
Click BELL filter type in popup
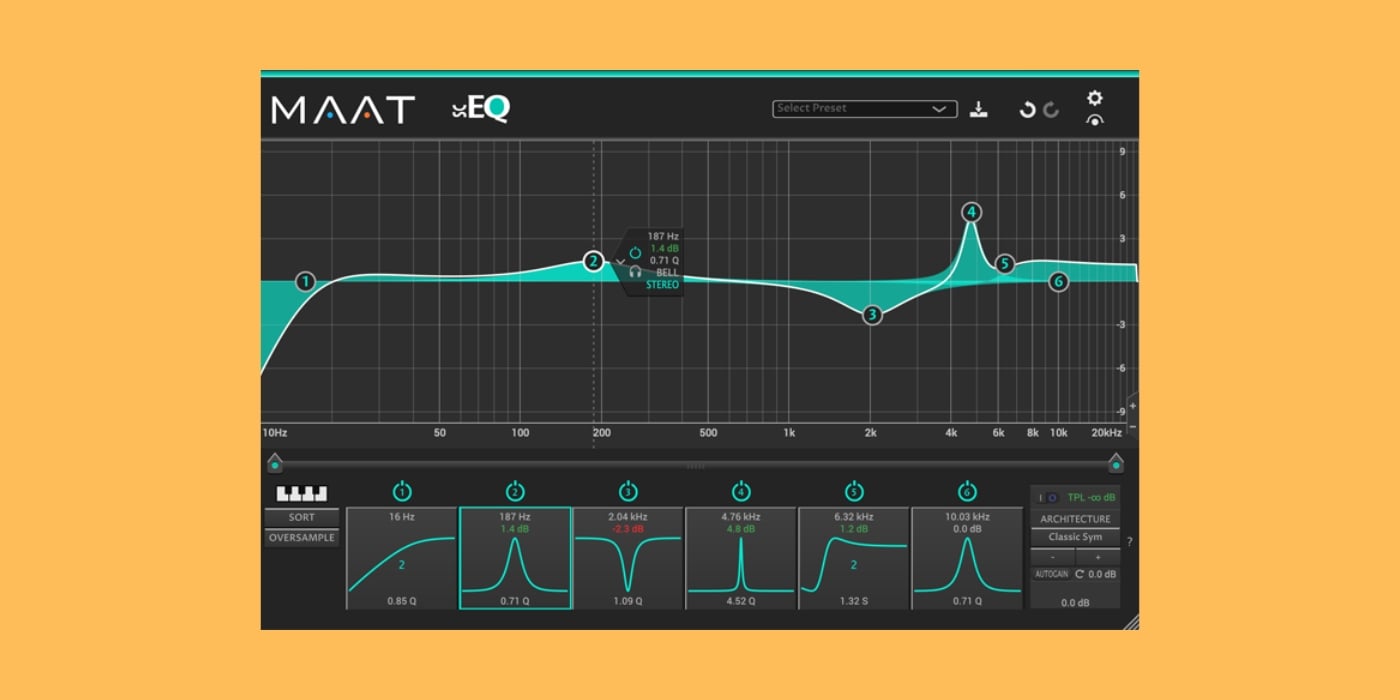[x=667, y=273]
